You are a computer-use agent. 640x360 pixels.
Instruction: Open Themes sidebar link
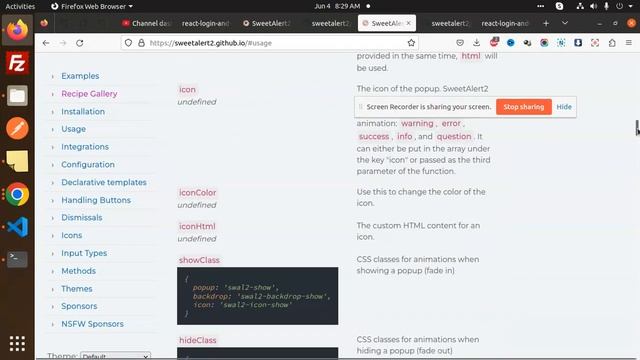point(77,289)
